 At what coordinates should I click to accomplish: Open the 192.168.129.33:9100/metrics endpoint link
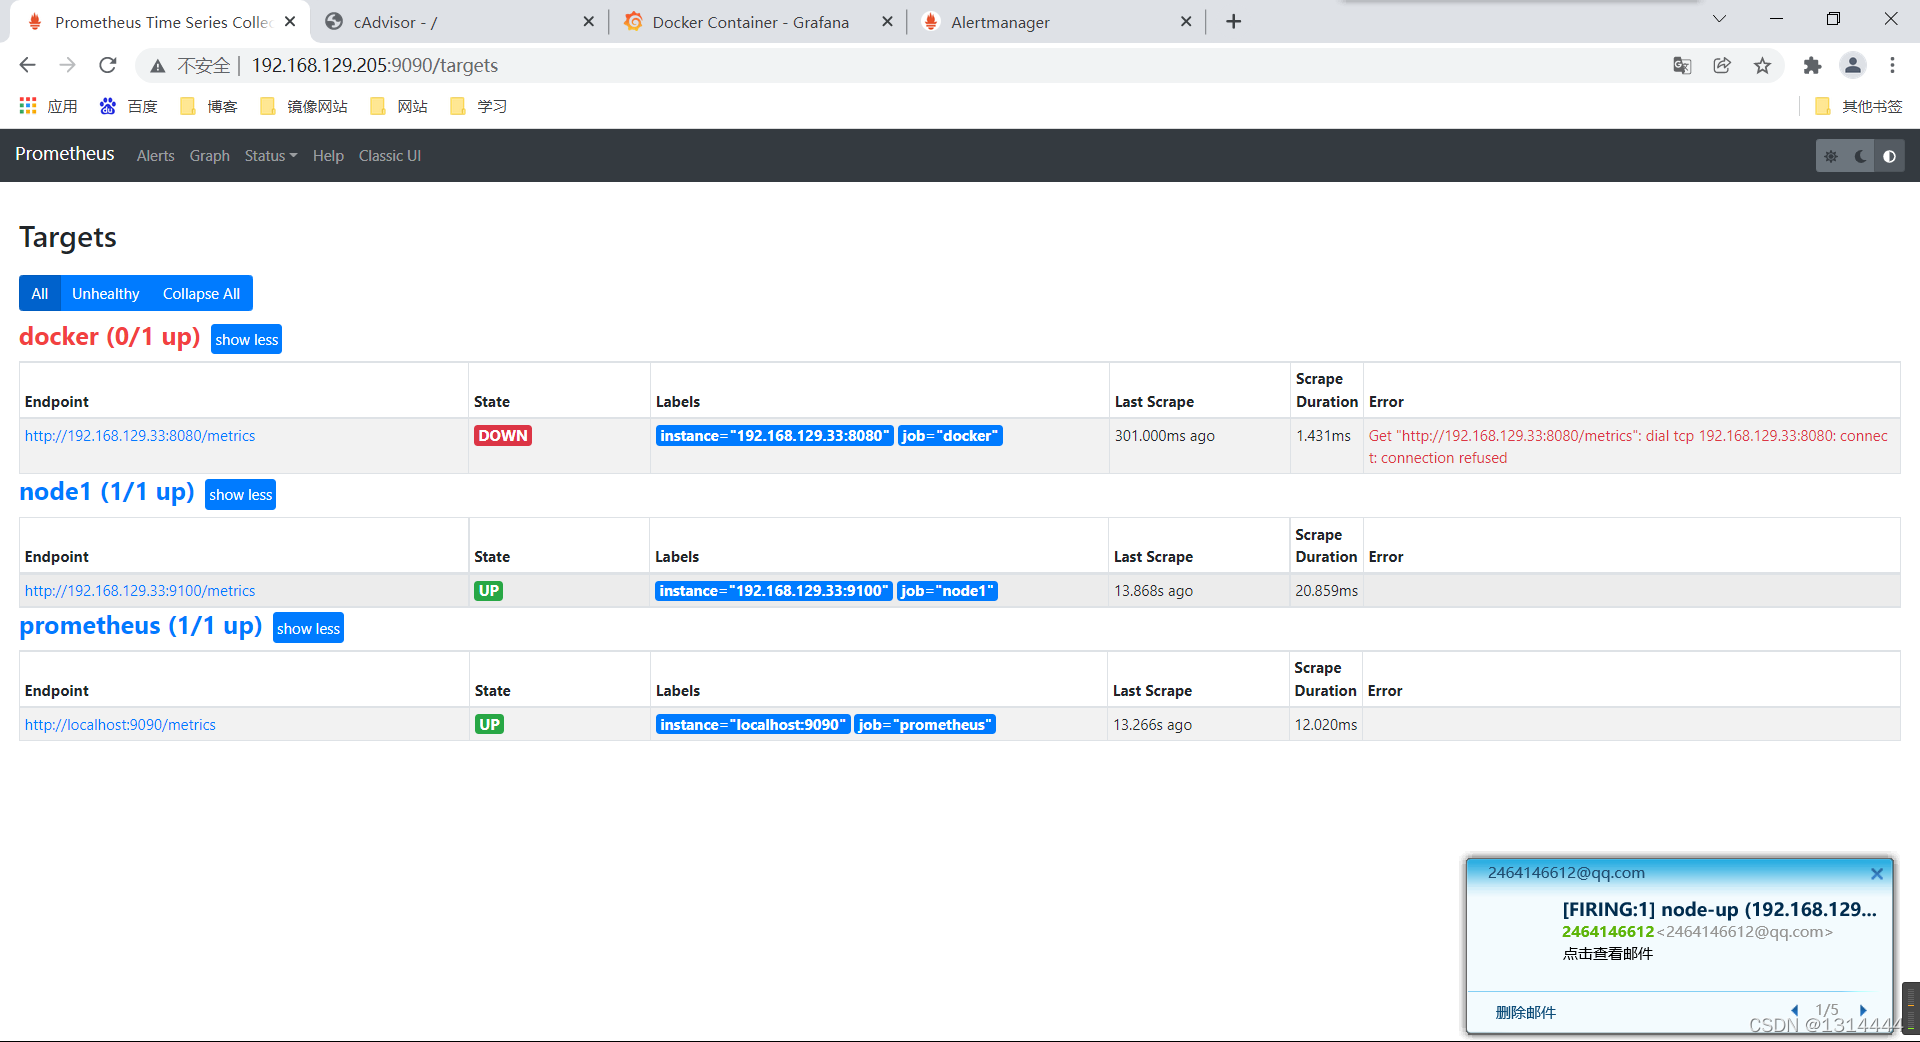[140, 591]
